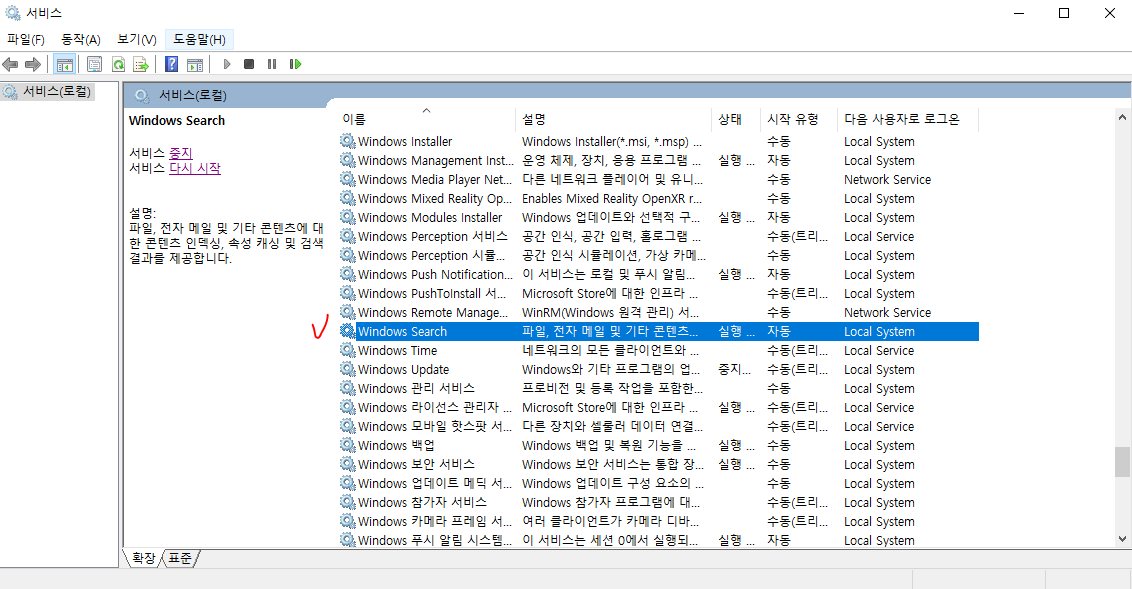Click the Refresh toolbar icon

click(x=118, y=64)
